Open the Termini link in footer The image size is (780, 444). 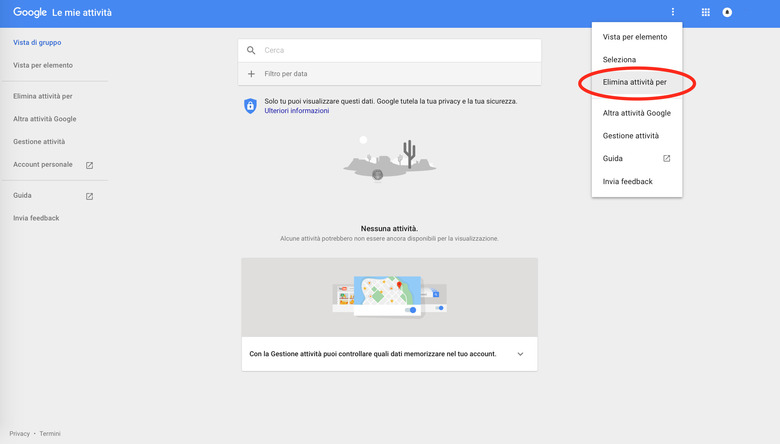pyautogui.click(x=50, y=434)
